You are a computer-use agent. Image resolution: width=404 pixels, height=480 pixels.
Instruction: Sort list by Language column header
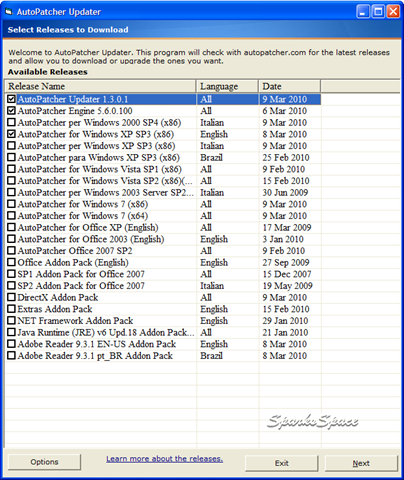tap(227, 86)
